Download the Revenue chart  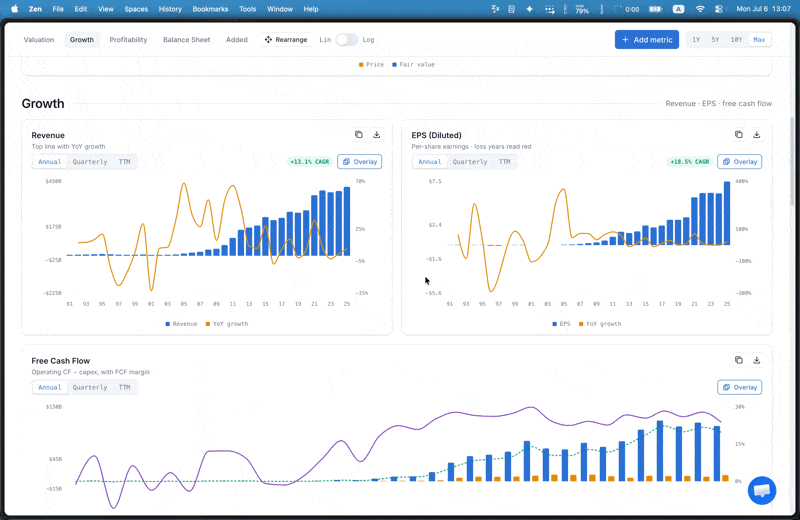(x=377, y=135)
